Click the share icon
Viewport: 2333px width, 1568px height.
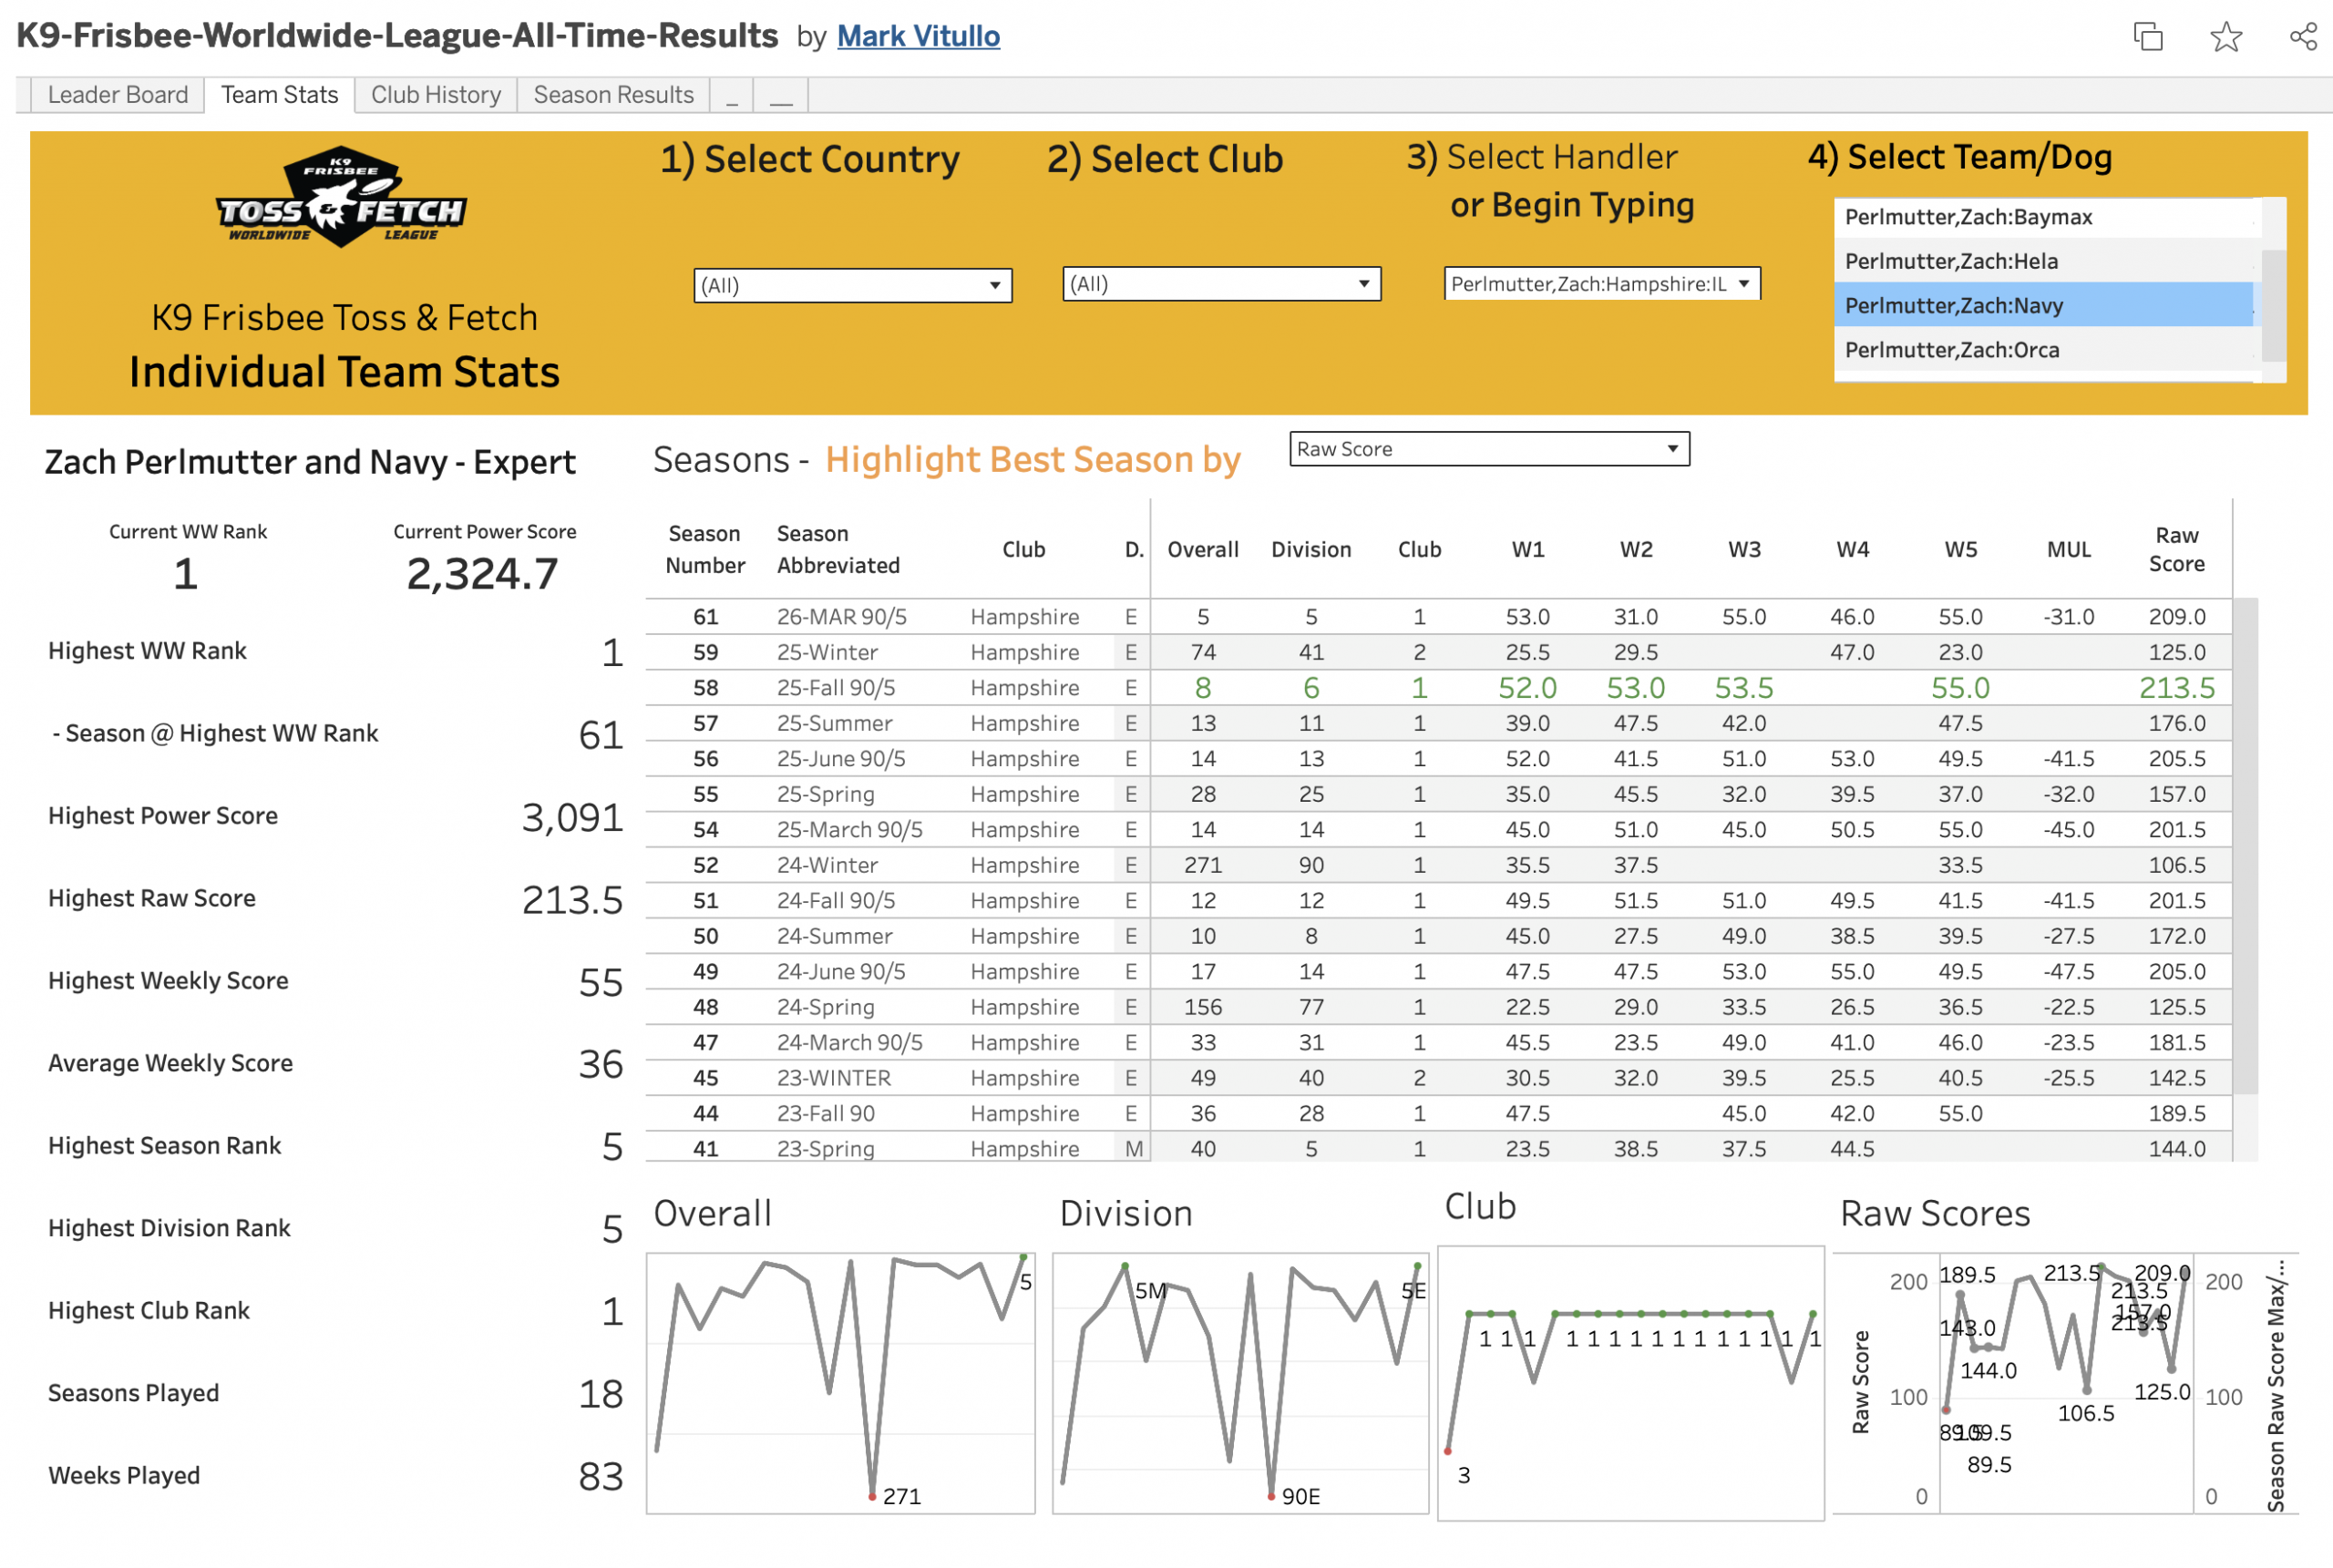point(2302,37)
